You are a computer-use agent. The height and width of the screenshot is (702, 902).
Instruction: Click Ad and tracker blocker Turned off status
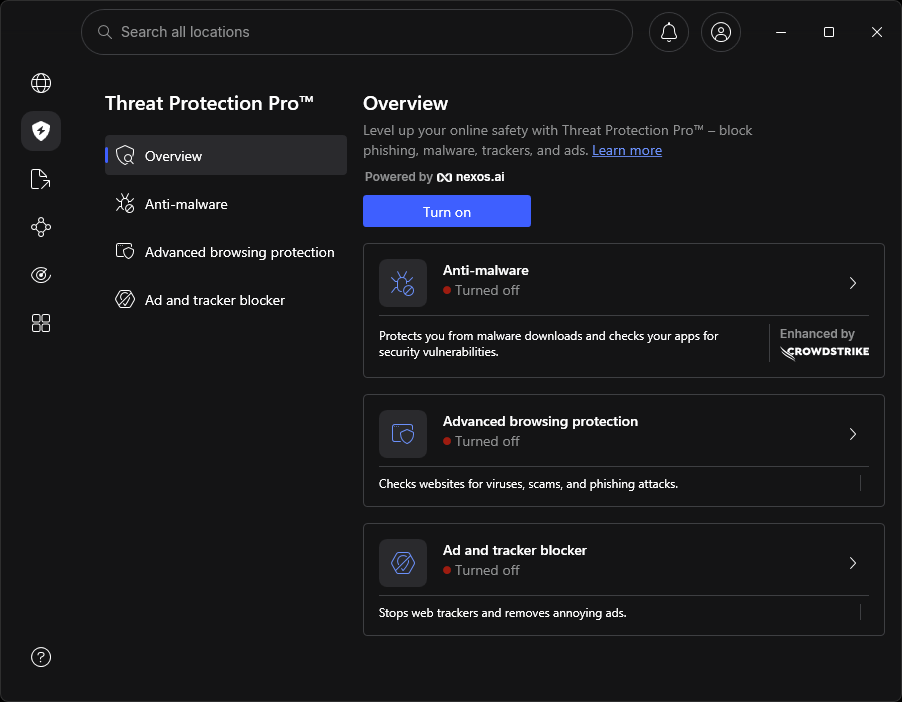(x=481, y=570)
